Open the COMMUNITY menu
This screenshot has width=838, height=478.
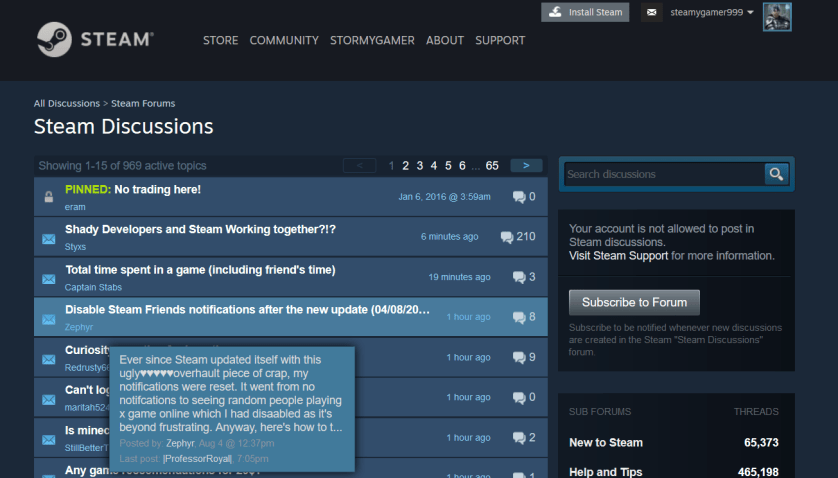point(284,41)
